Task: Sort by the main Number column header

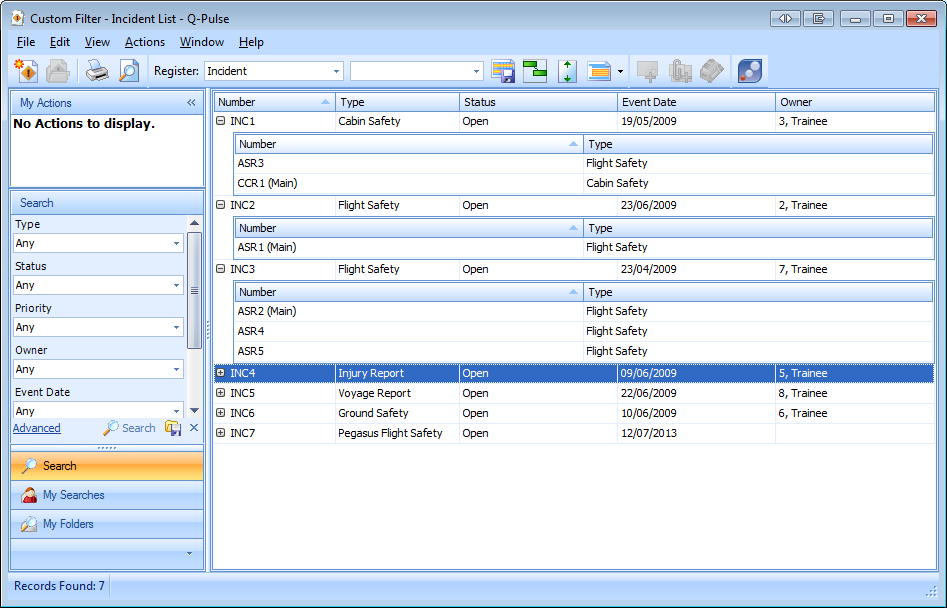Action: [275, 102]
